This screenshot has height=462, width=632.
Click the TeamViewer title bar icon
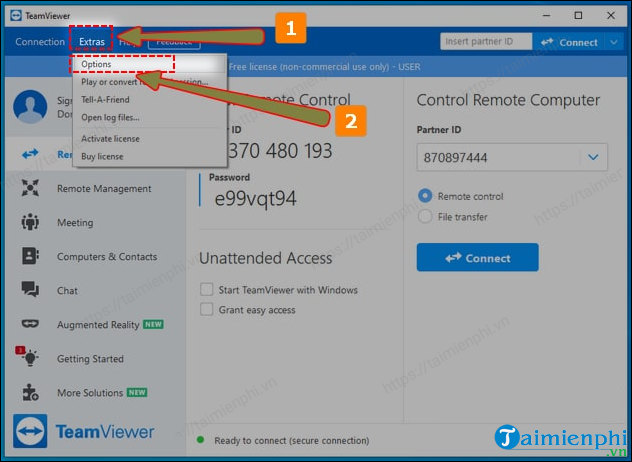pyautogui.click(x=16, y=15)
